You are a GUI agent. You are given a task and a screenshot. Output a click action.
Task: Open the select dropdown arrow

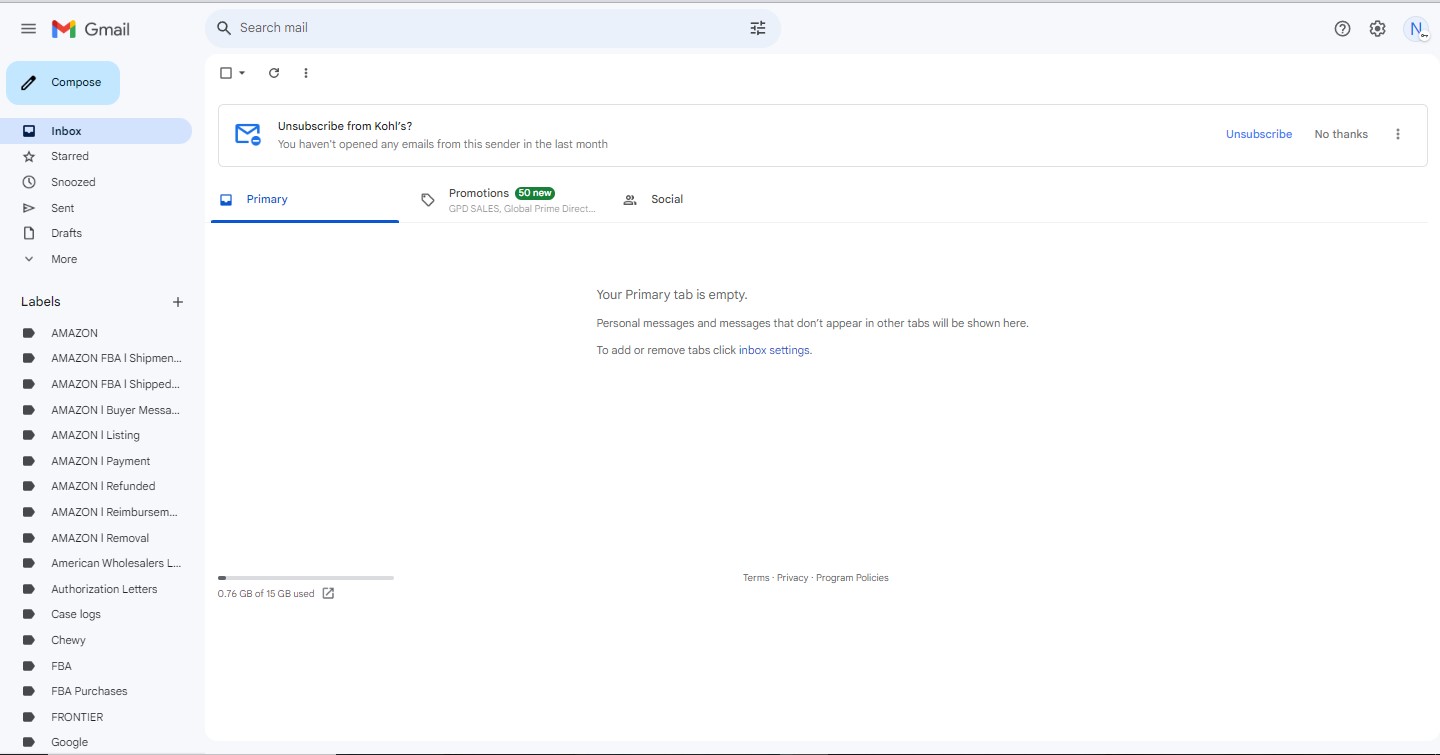(242, 73)
